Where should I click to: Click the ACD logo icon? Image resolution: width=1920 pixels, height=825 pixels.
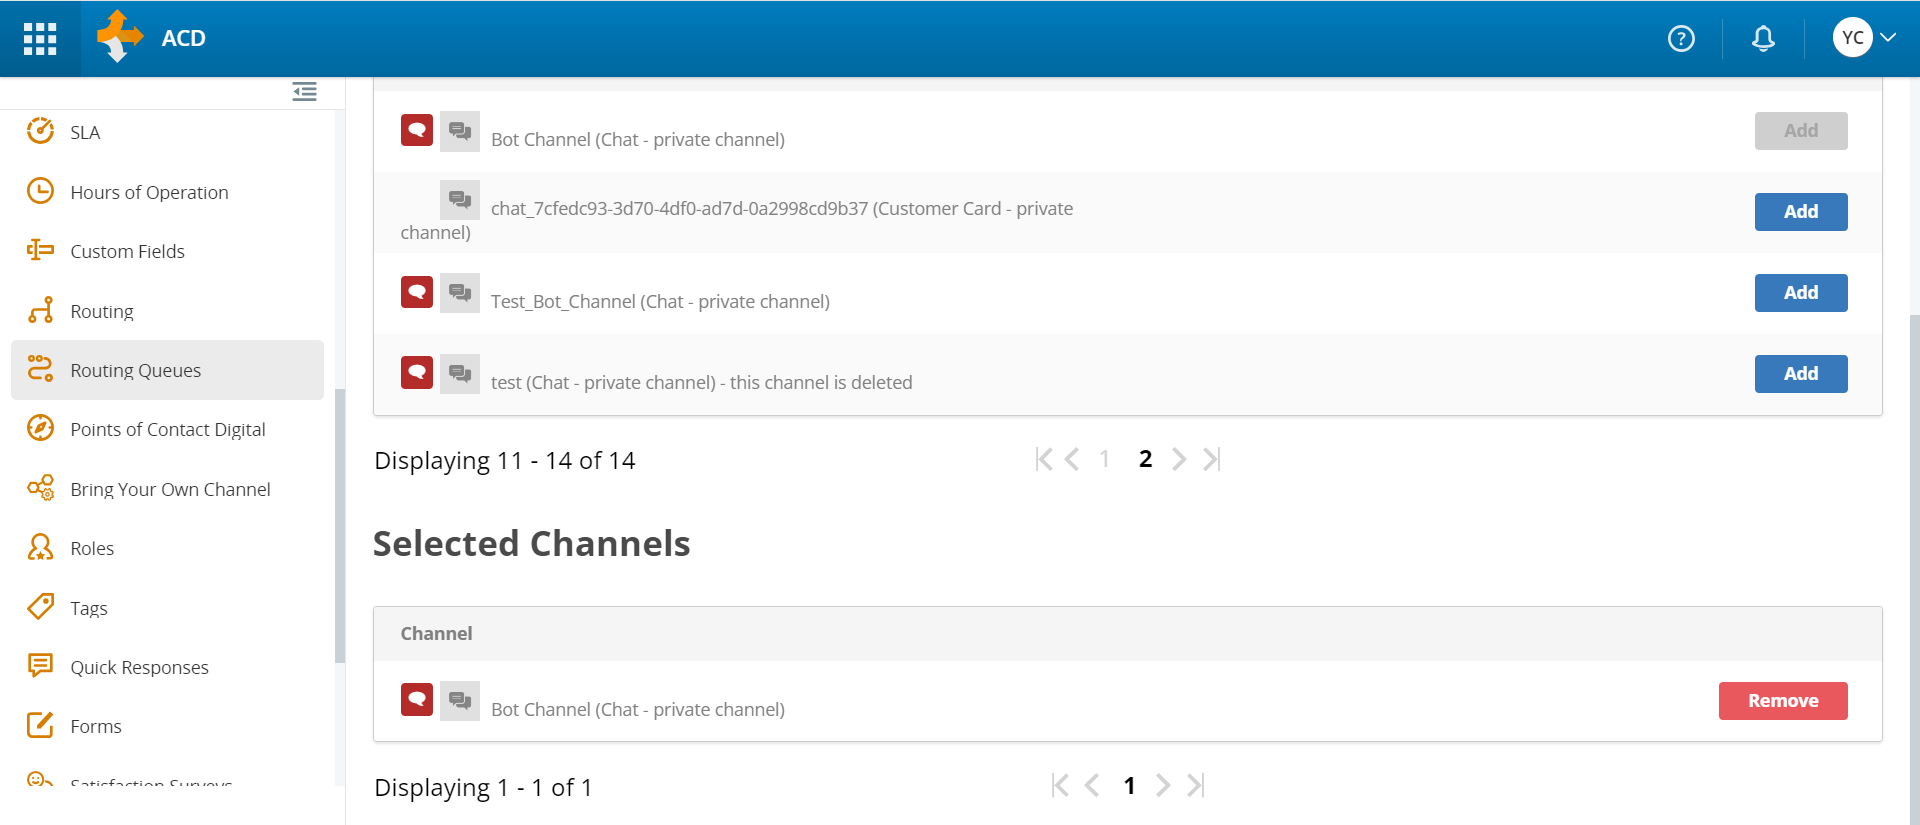(120, 37)
